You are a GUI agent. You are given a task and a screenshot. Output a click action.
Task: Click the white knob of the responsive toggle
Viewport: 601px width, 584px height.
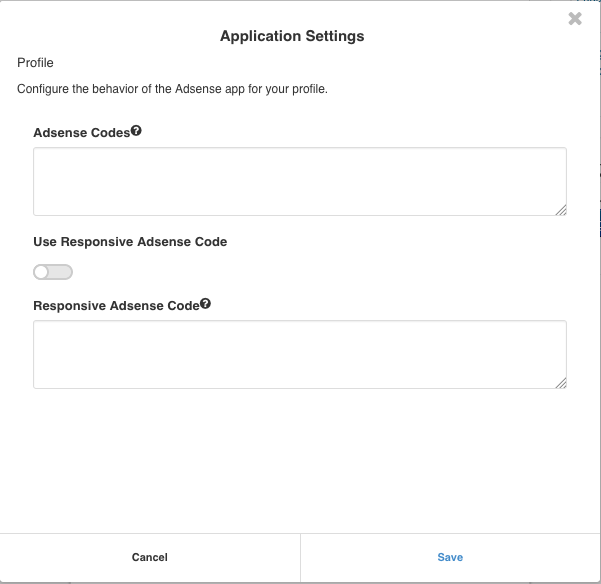point(42,272)
